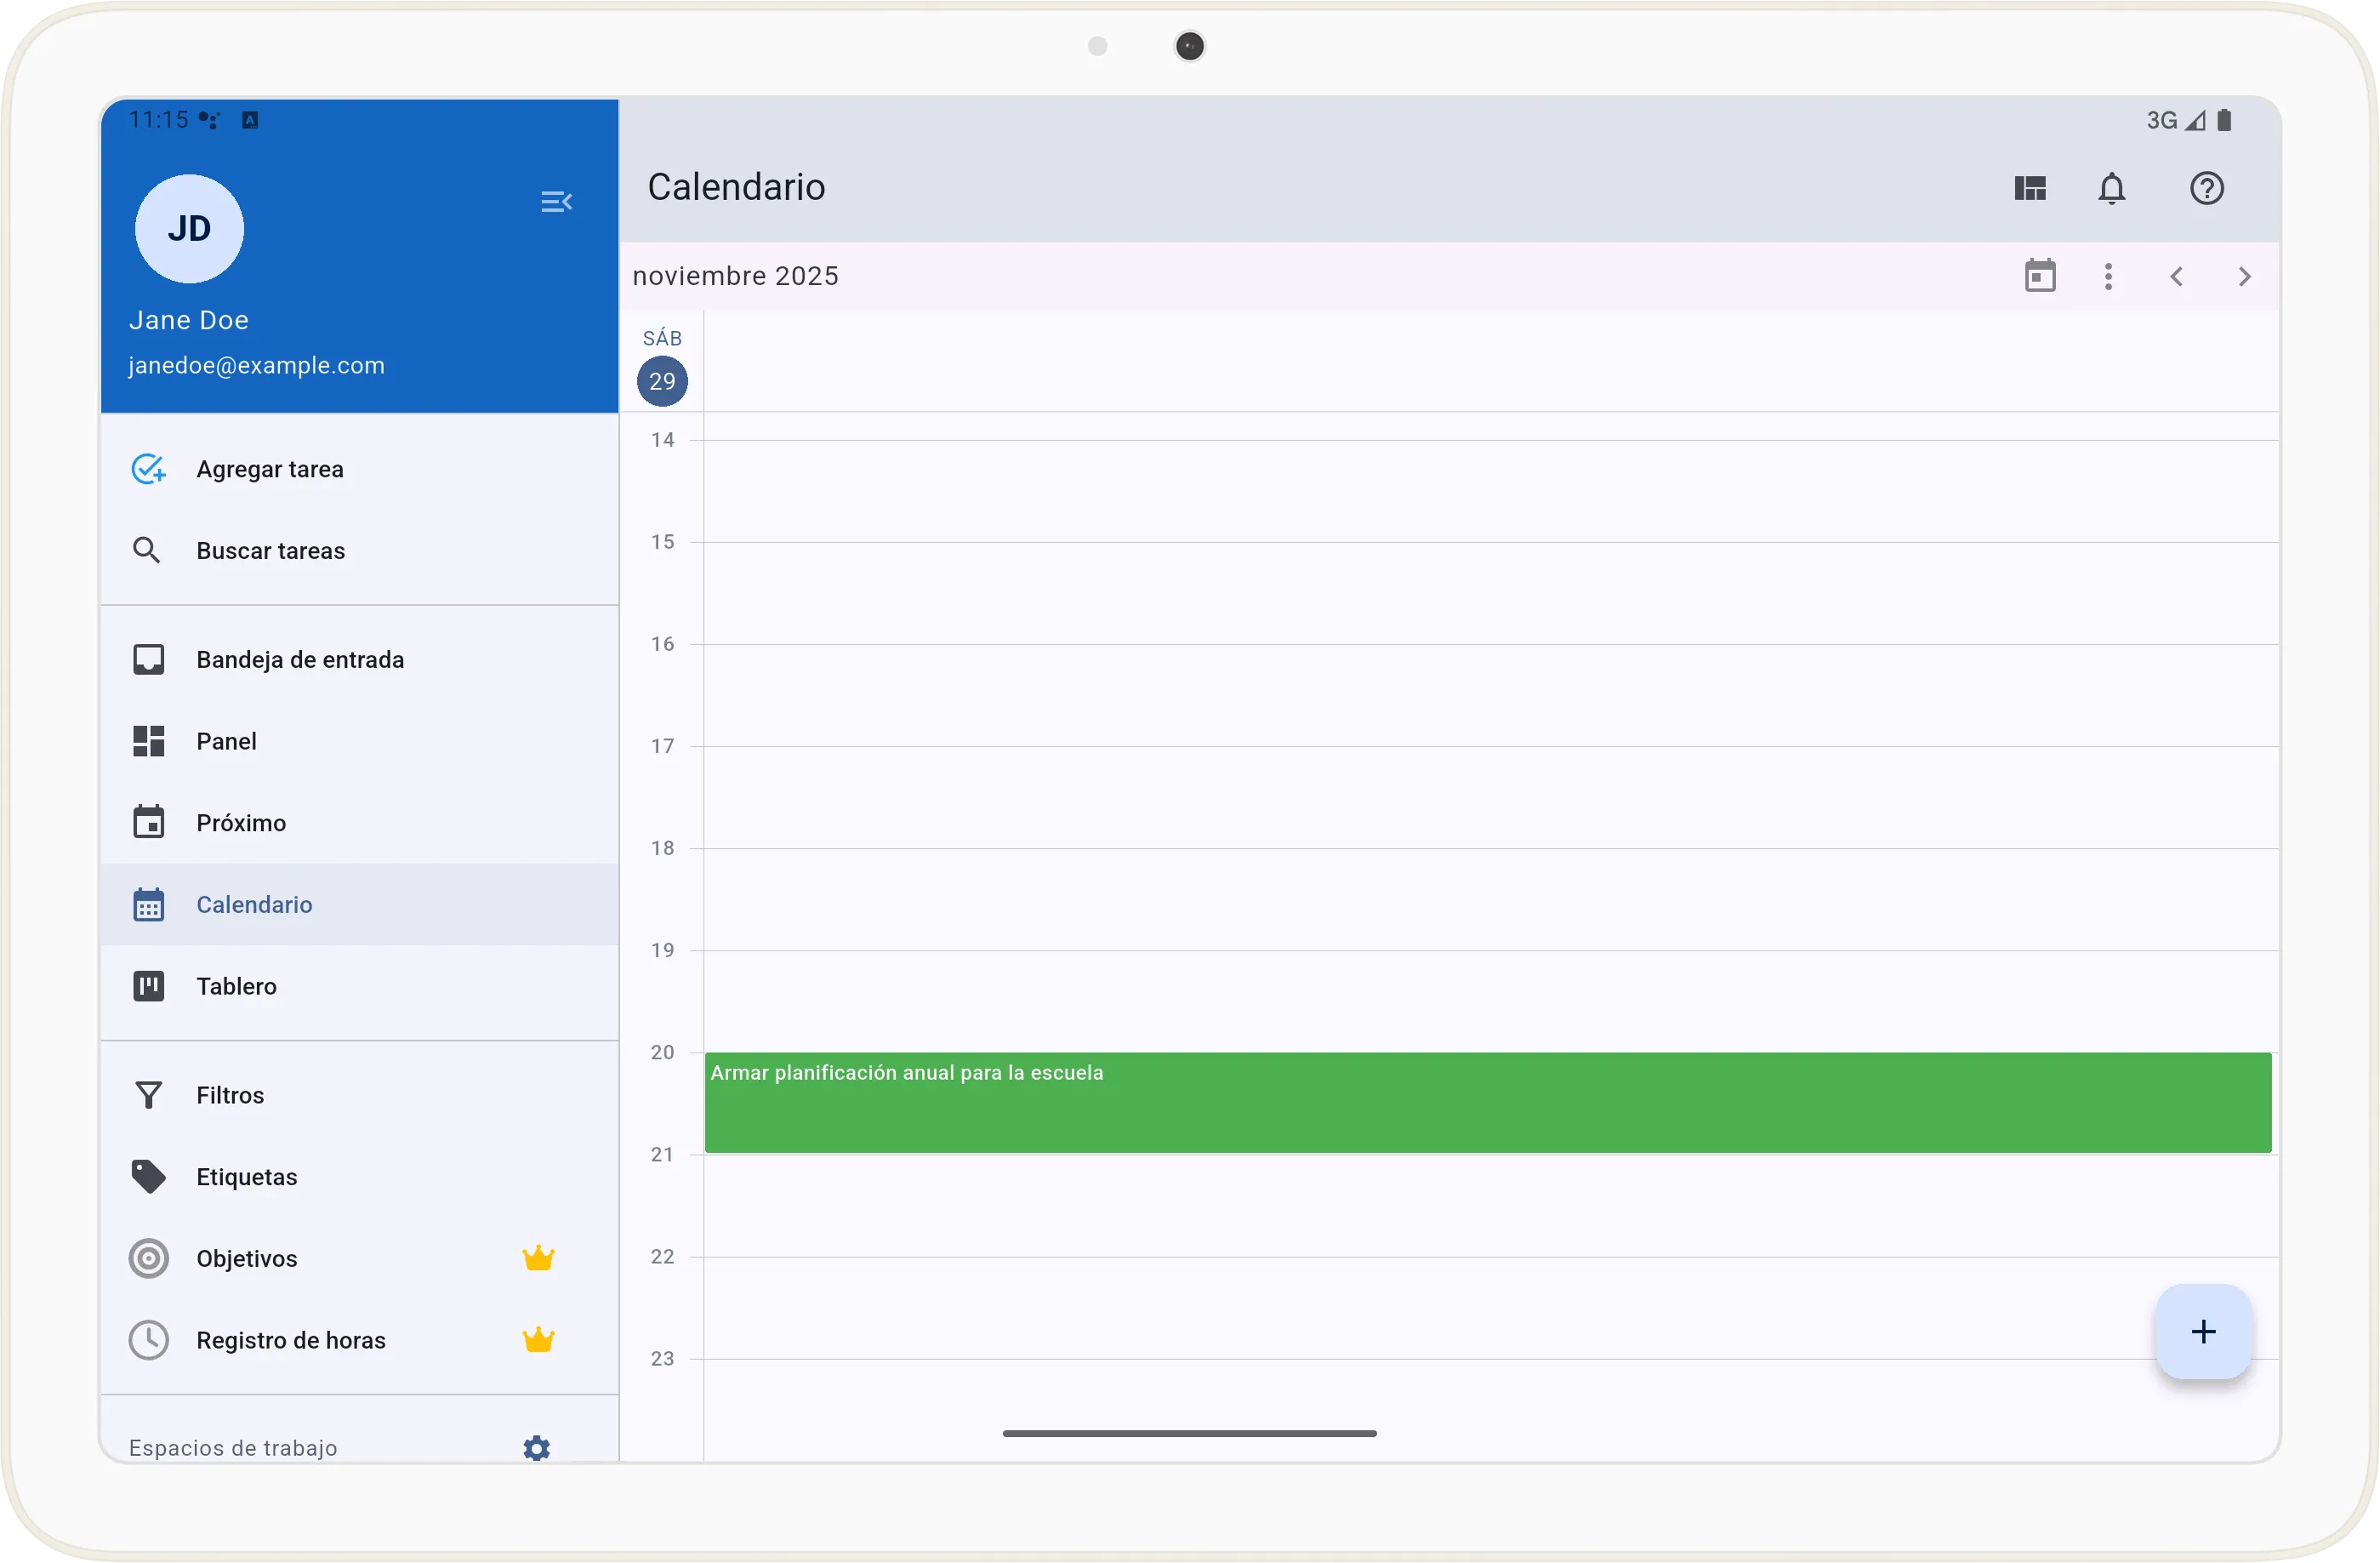Open the three-dot calendar options menu

[x=2108, y=276]
